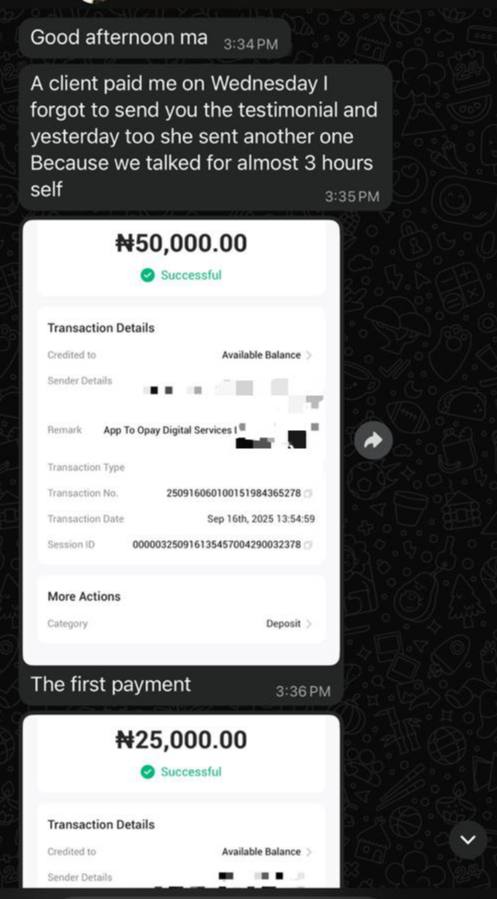Screen dimensions: 497x899
Task: Tap the Deposit category label
Action: (283, 624)
